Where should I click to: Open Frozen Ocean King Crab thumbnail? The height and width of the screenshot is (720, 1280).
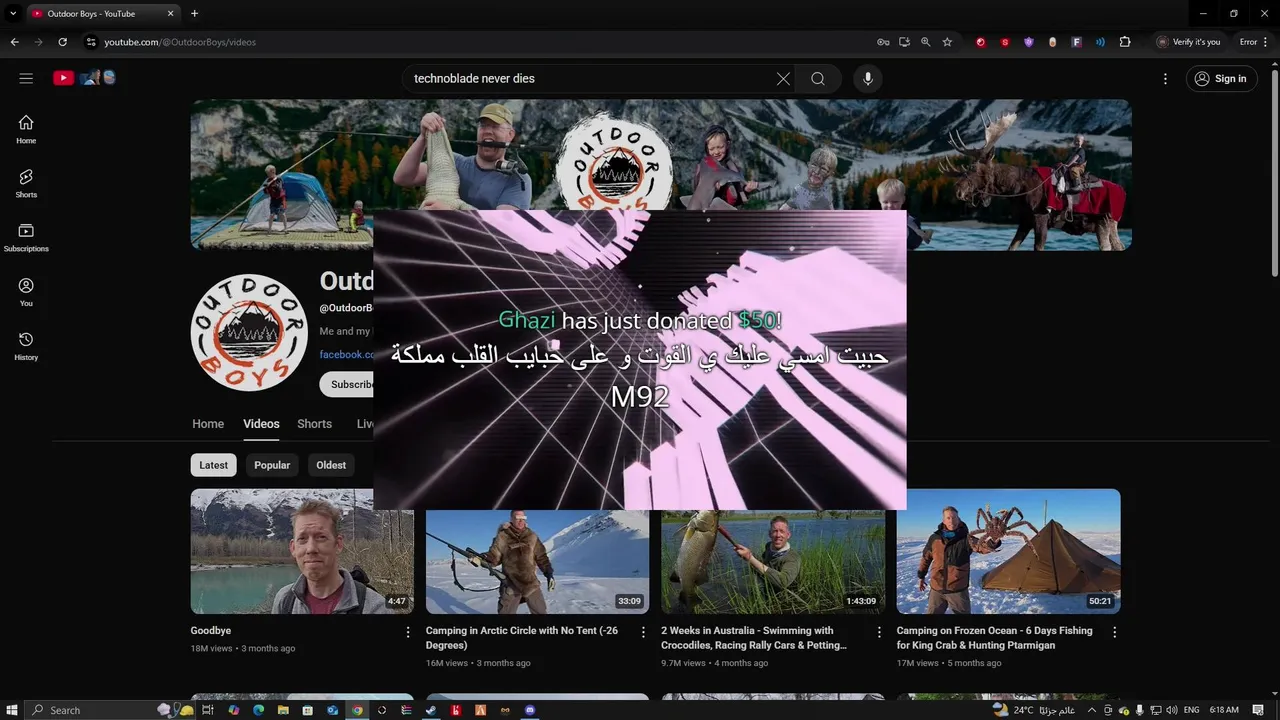coord(1008,551)
